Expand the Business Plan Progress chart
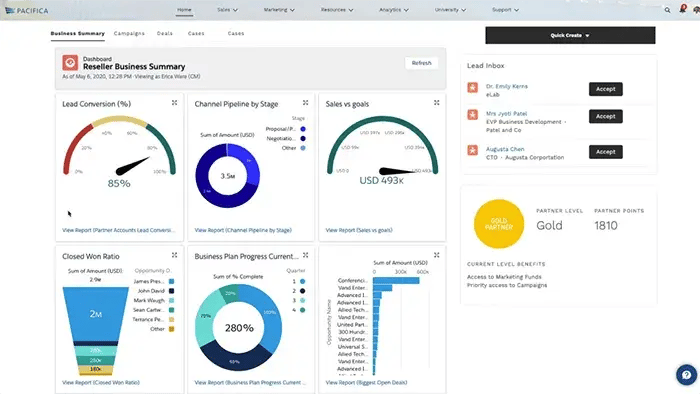 tap(305, 255)
